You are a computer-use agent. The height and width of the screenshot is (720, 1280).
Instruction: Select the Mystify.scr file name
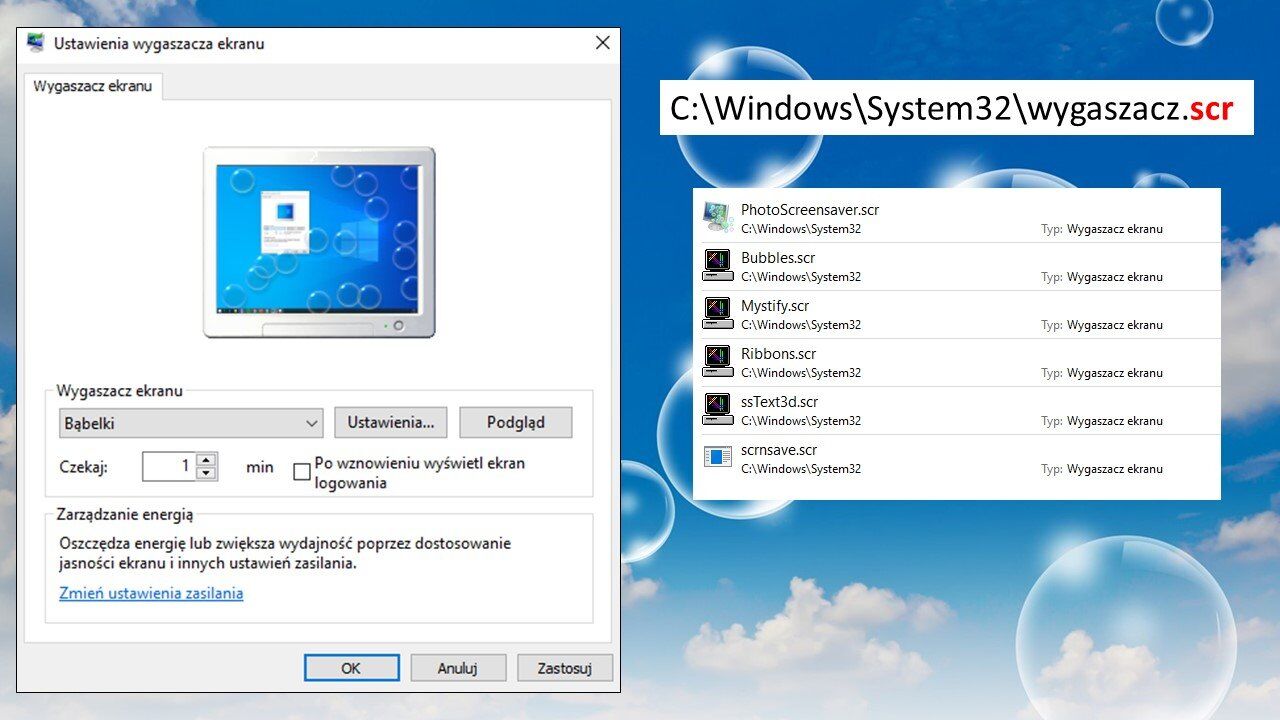pyautogui.click(x=775, y=306)
